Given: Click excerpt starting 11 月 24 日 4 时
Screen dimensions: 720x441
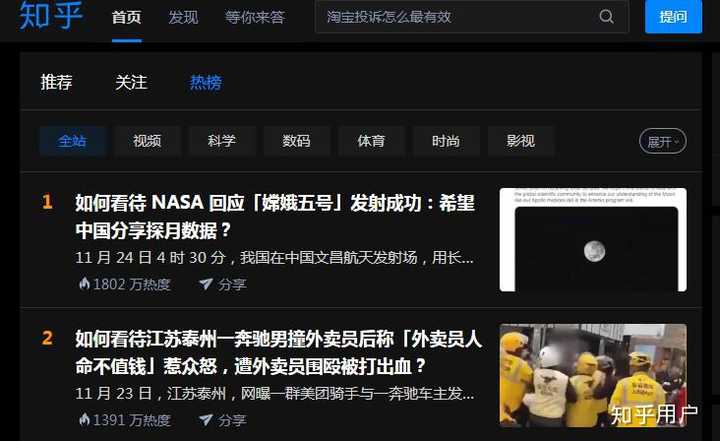Looking at the screenshot, I should pyautogui.click(x=274, y=258).
